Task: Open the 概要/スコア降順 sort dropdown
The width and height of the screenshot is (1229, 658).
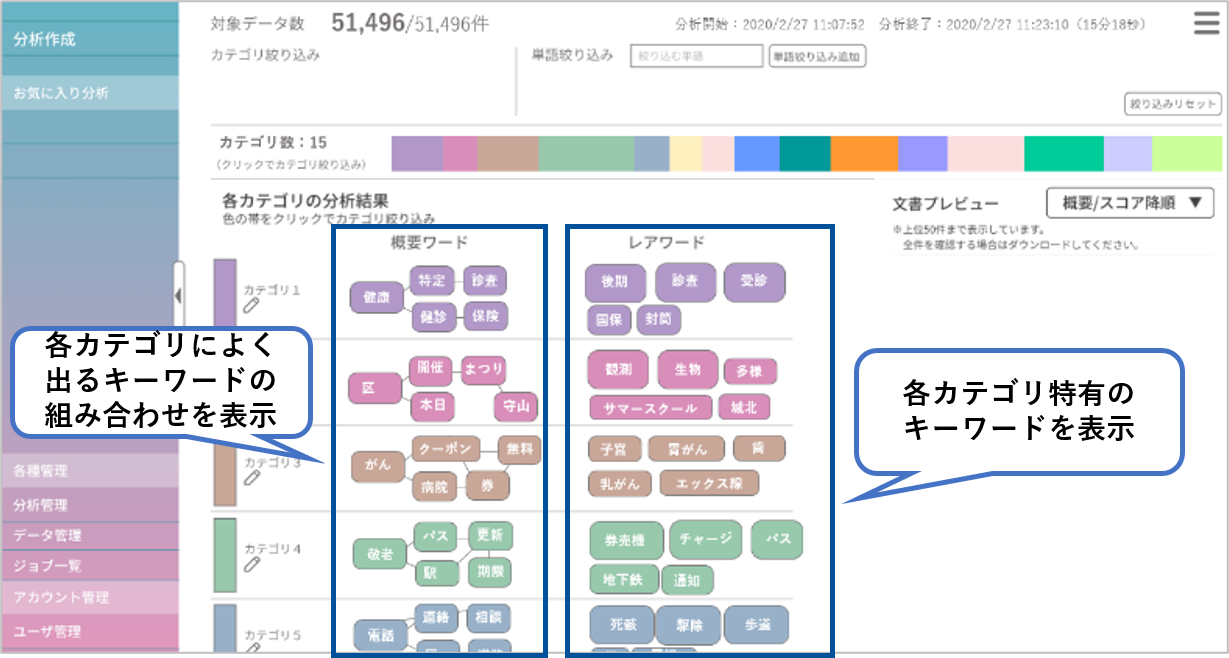Action: tap(1130, 203)
